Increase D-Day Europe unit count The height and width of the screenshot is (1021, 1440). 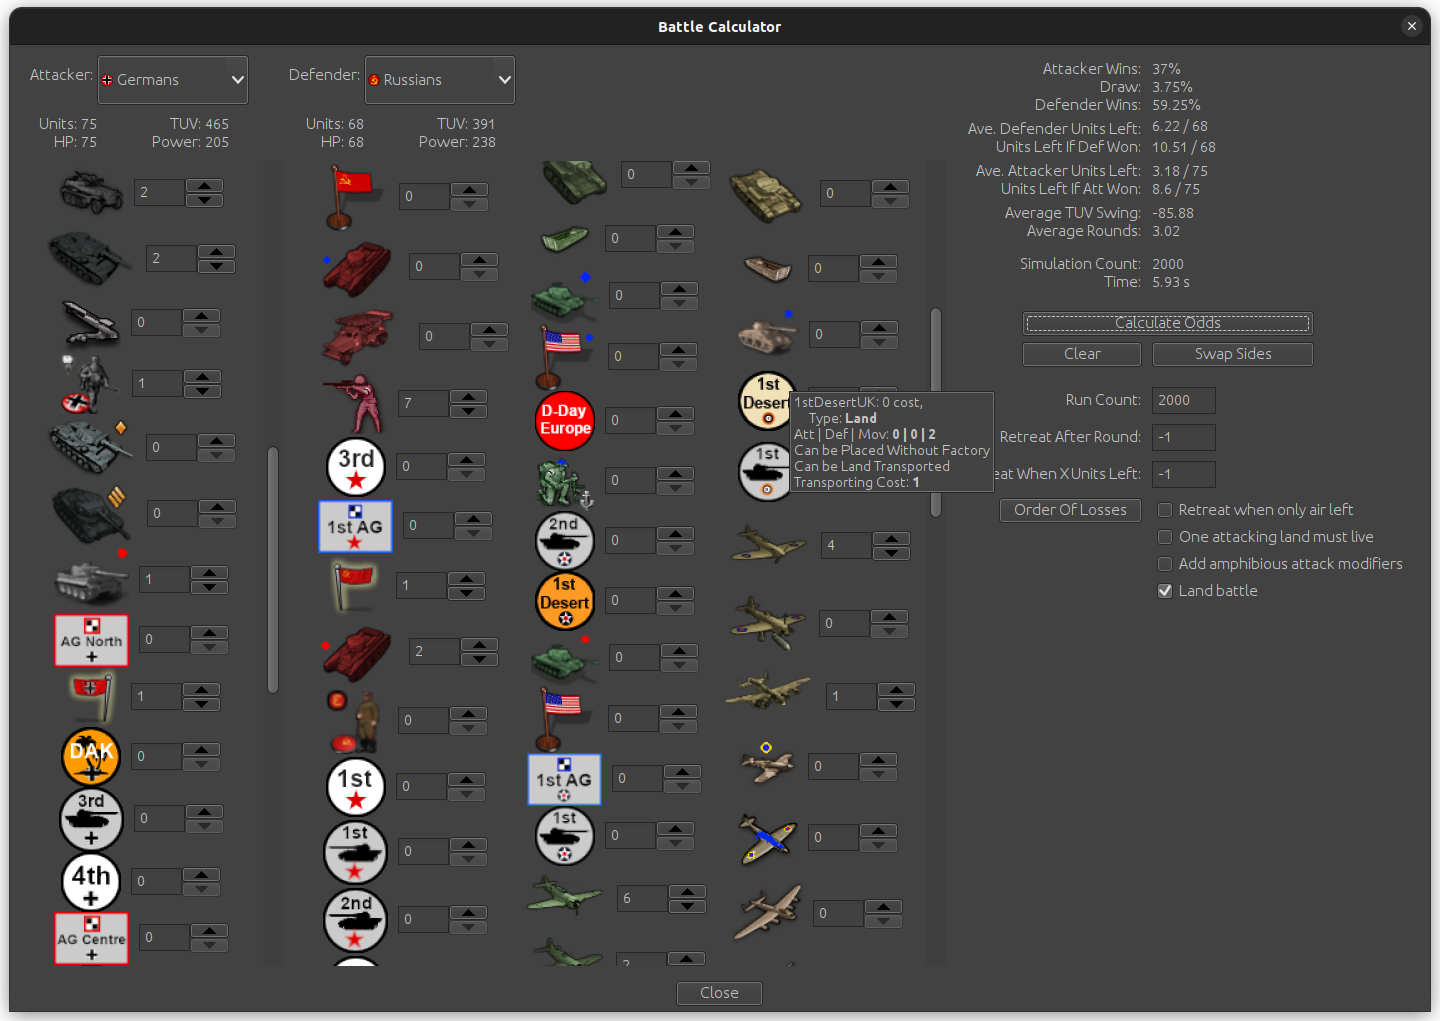click(675, 414)
